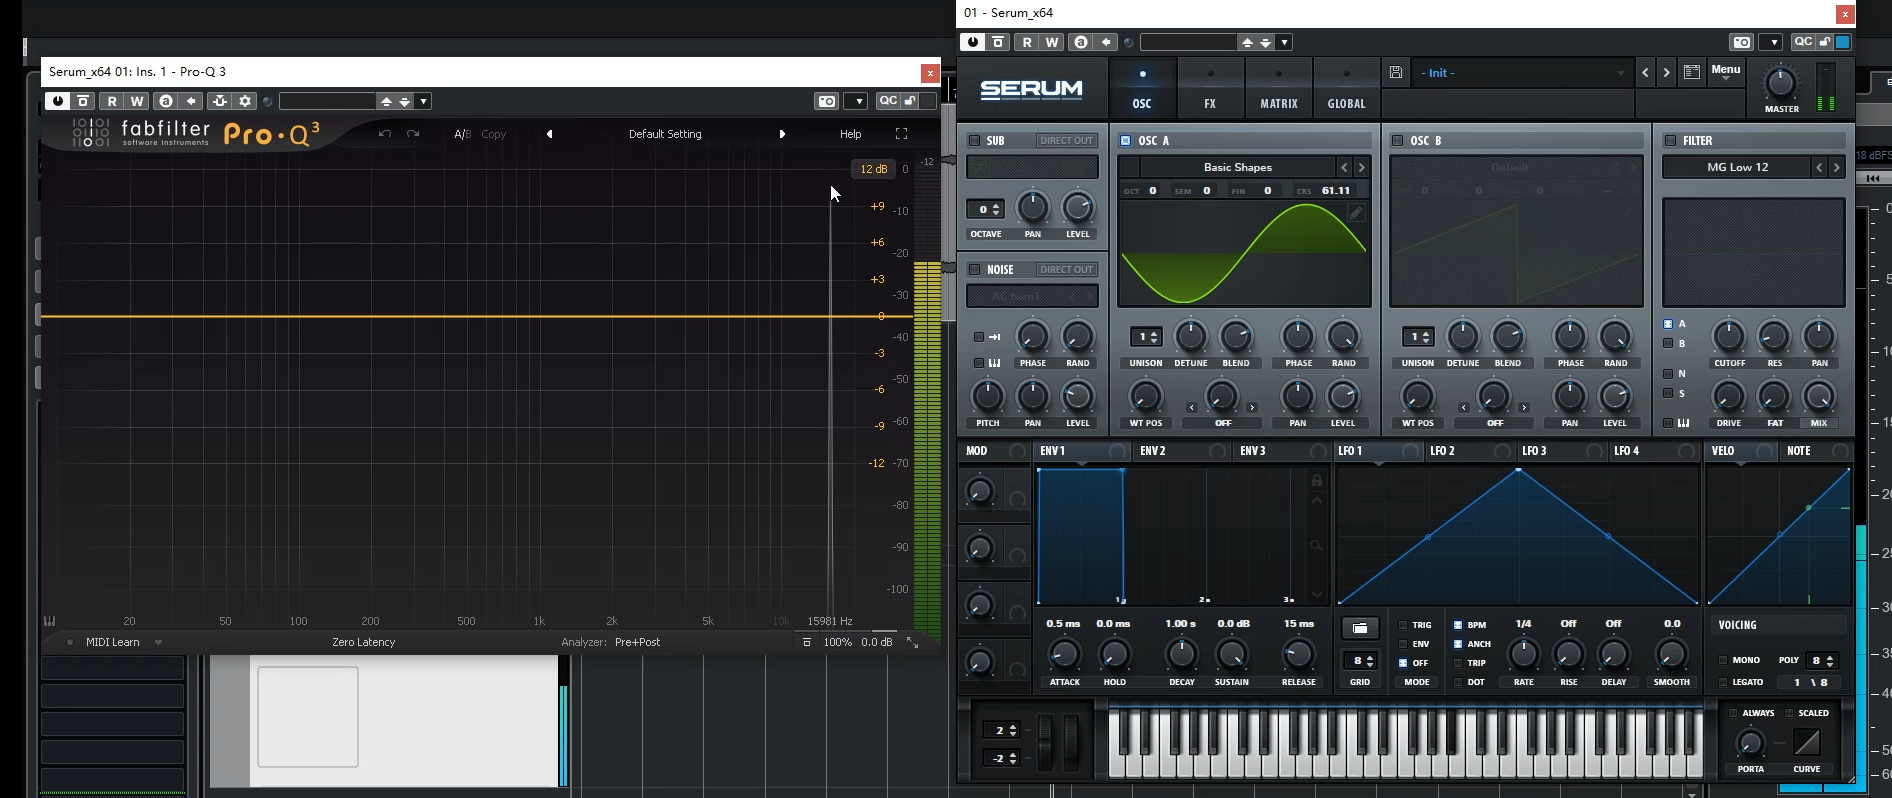Open Pro-Q 3 window settings gear
This screenshot has height=798, width=1892.
[x=245, y=101]
